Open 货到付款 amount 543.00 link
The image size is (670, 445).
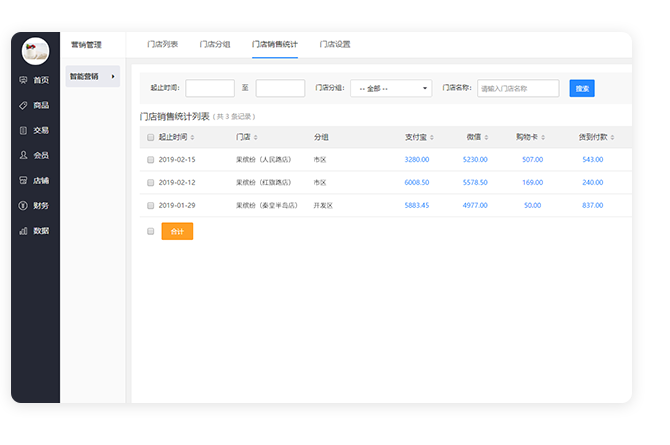pyautogui.click(x=593, y=159)
